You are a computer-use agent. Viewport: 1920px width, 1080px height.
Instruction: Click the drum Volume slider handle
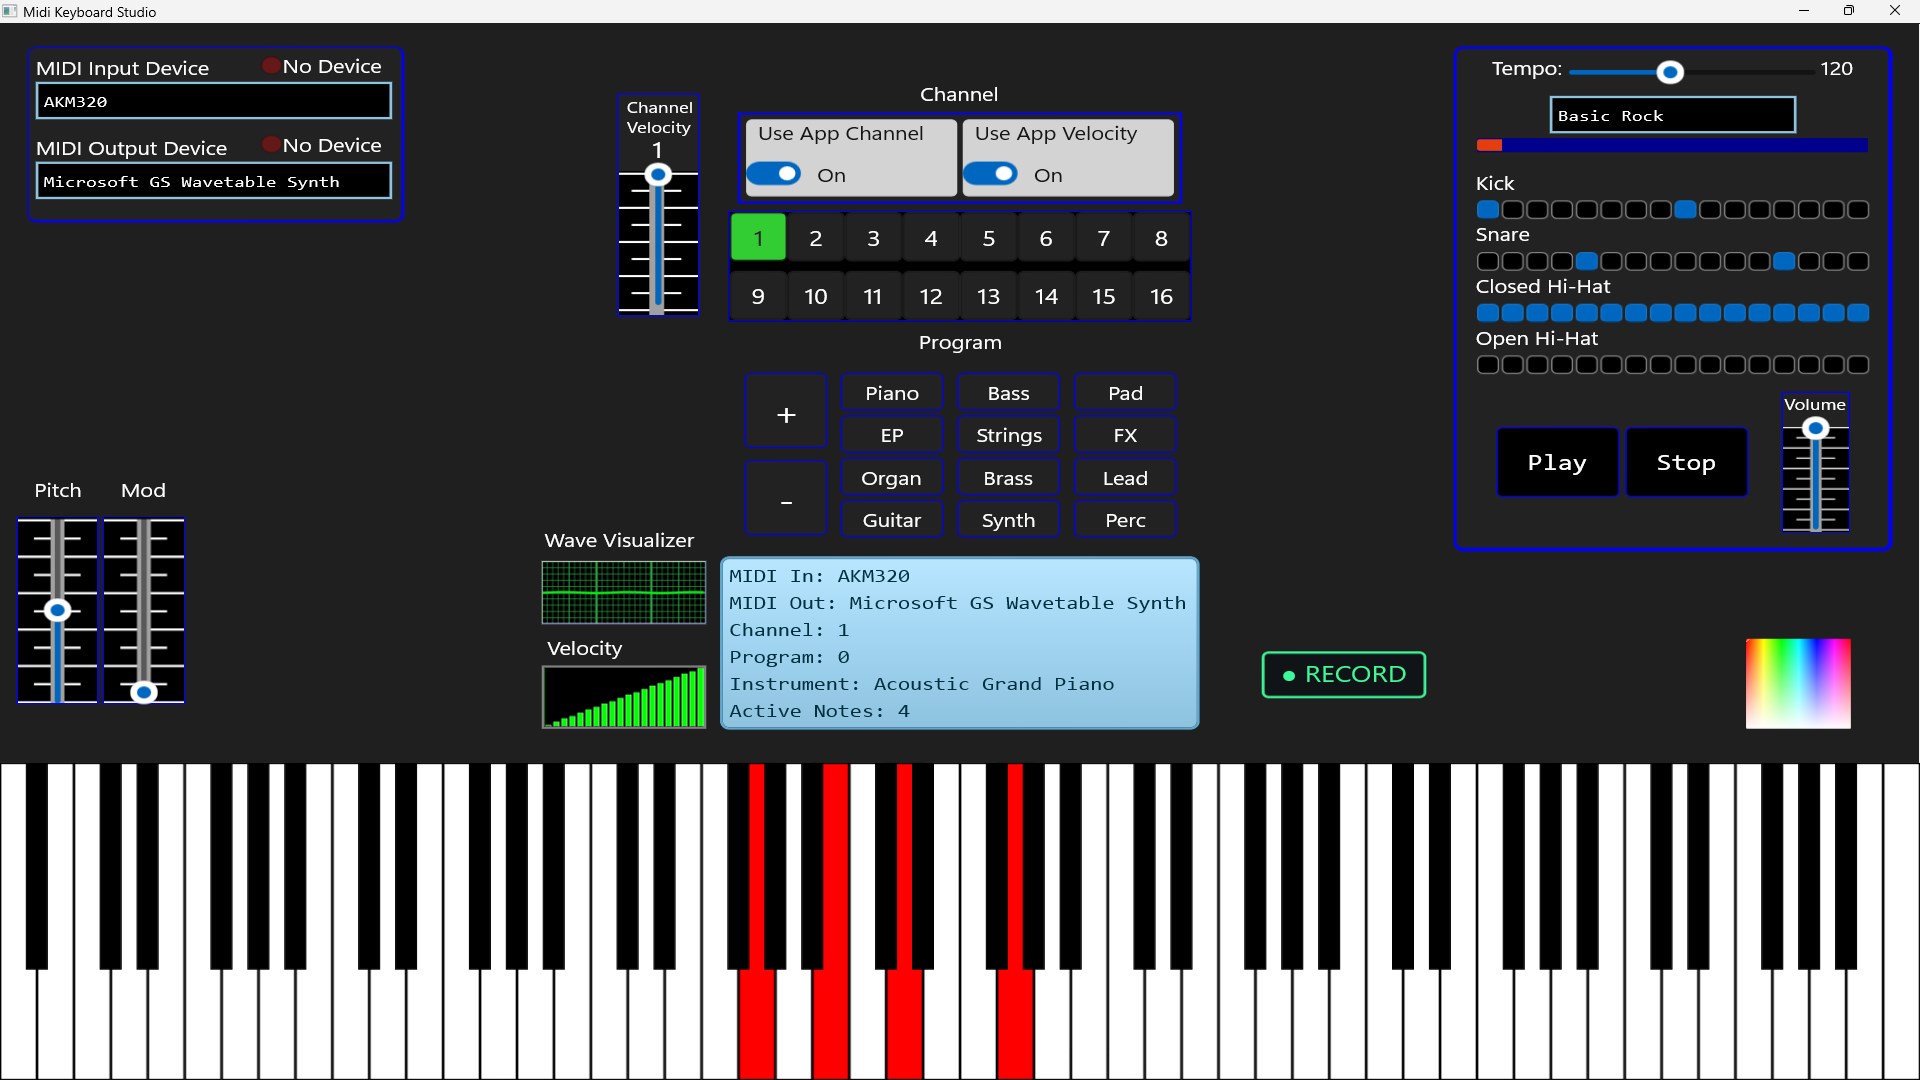pyautogui.click(x=1816, y=429)
